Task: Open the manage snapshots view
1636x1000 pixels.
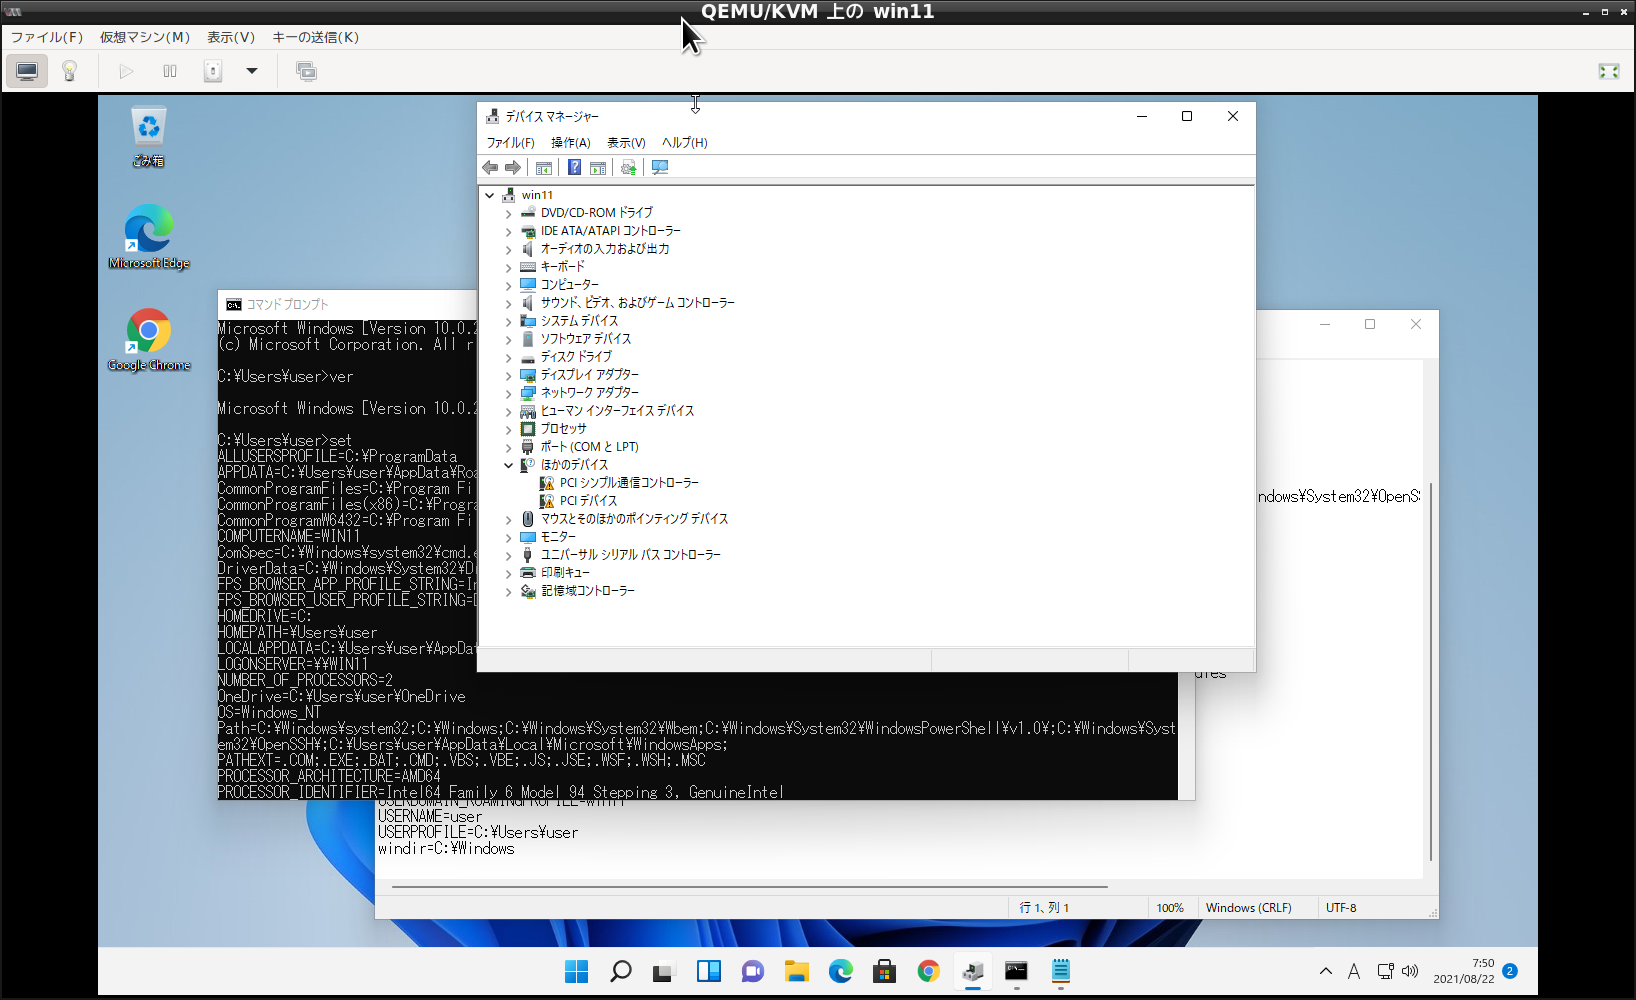Action: 306,71
